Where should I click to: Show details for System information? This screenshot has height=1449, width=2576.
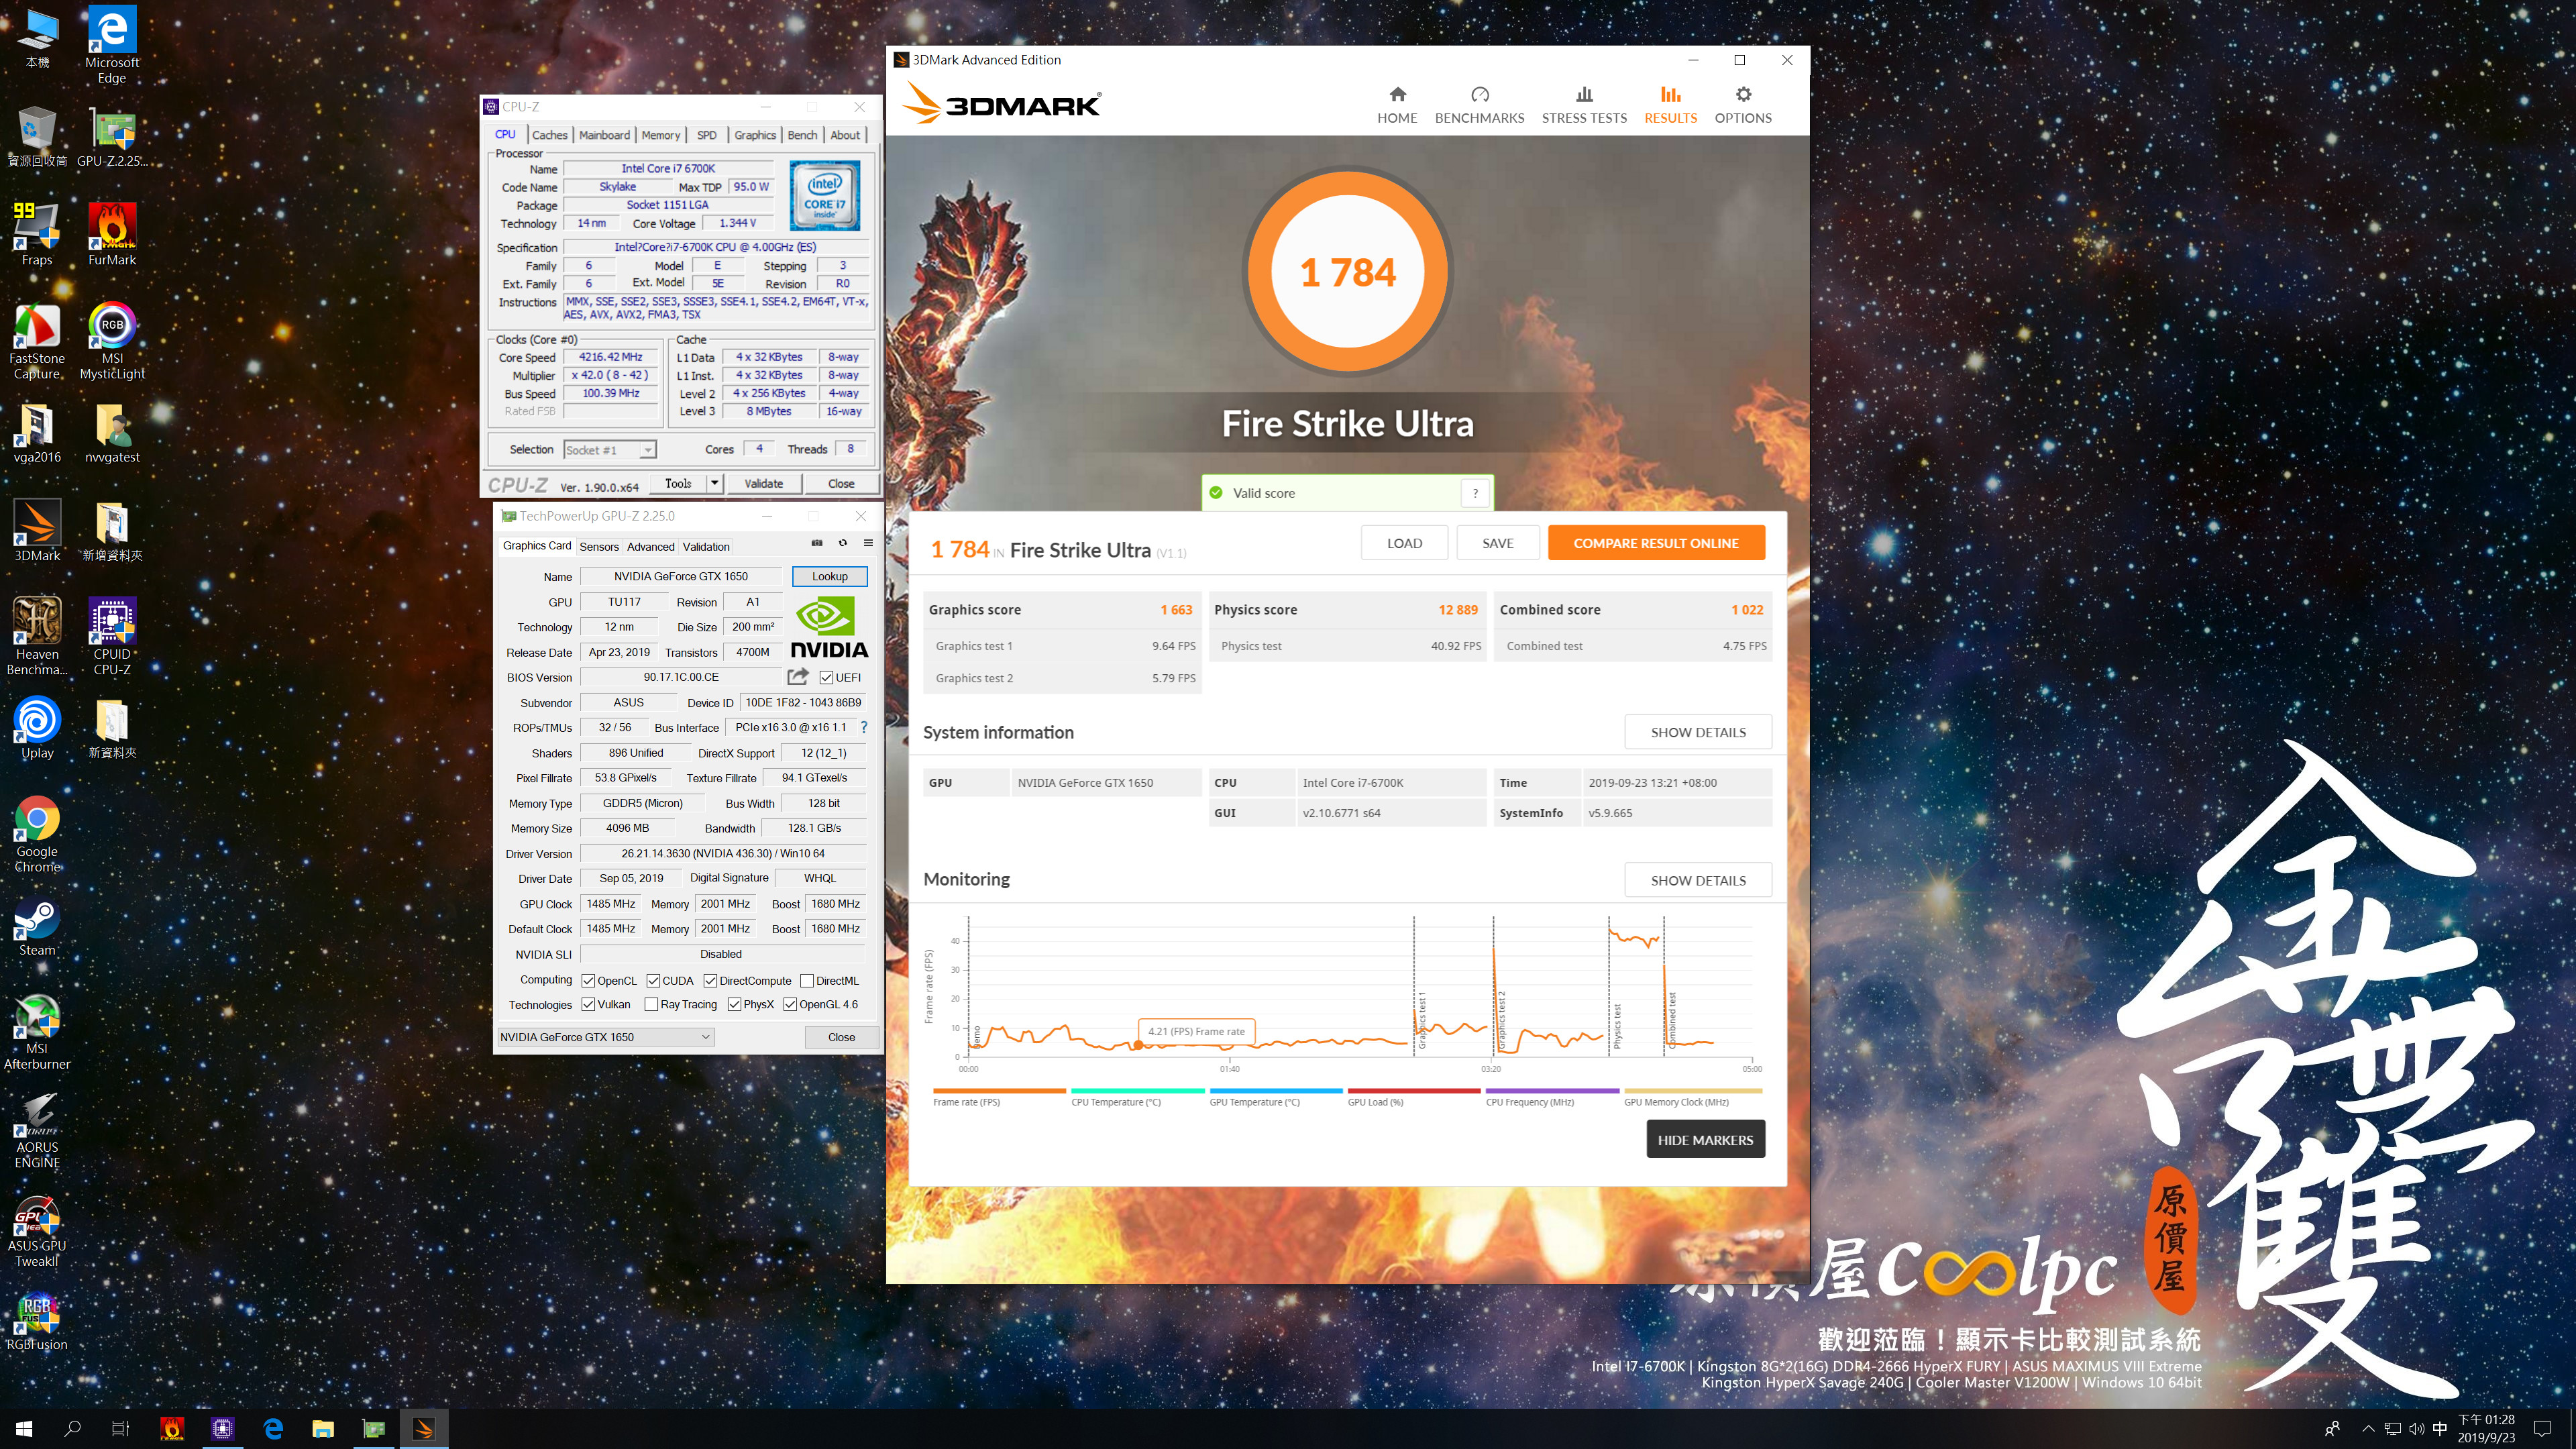coord(1698,732)
